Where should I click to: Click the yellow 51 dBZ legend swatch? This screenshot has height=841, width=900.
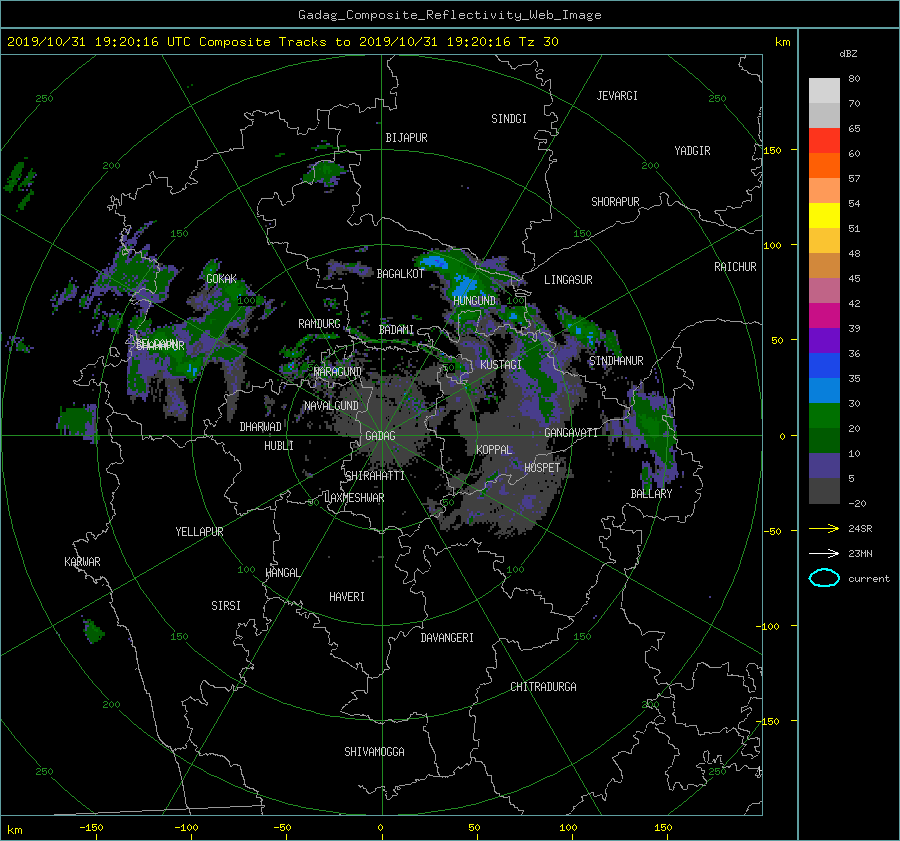tap(824, 216)
